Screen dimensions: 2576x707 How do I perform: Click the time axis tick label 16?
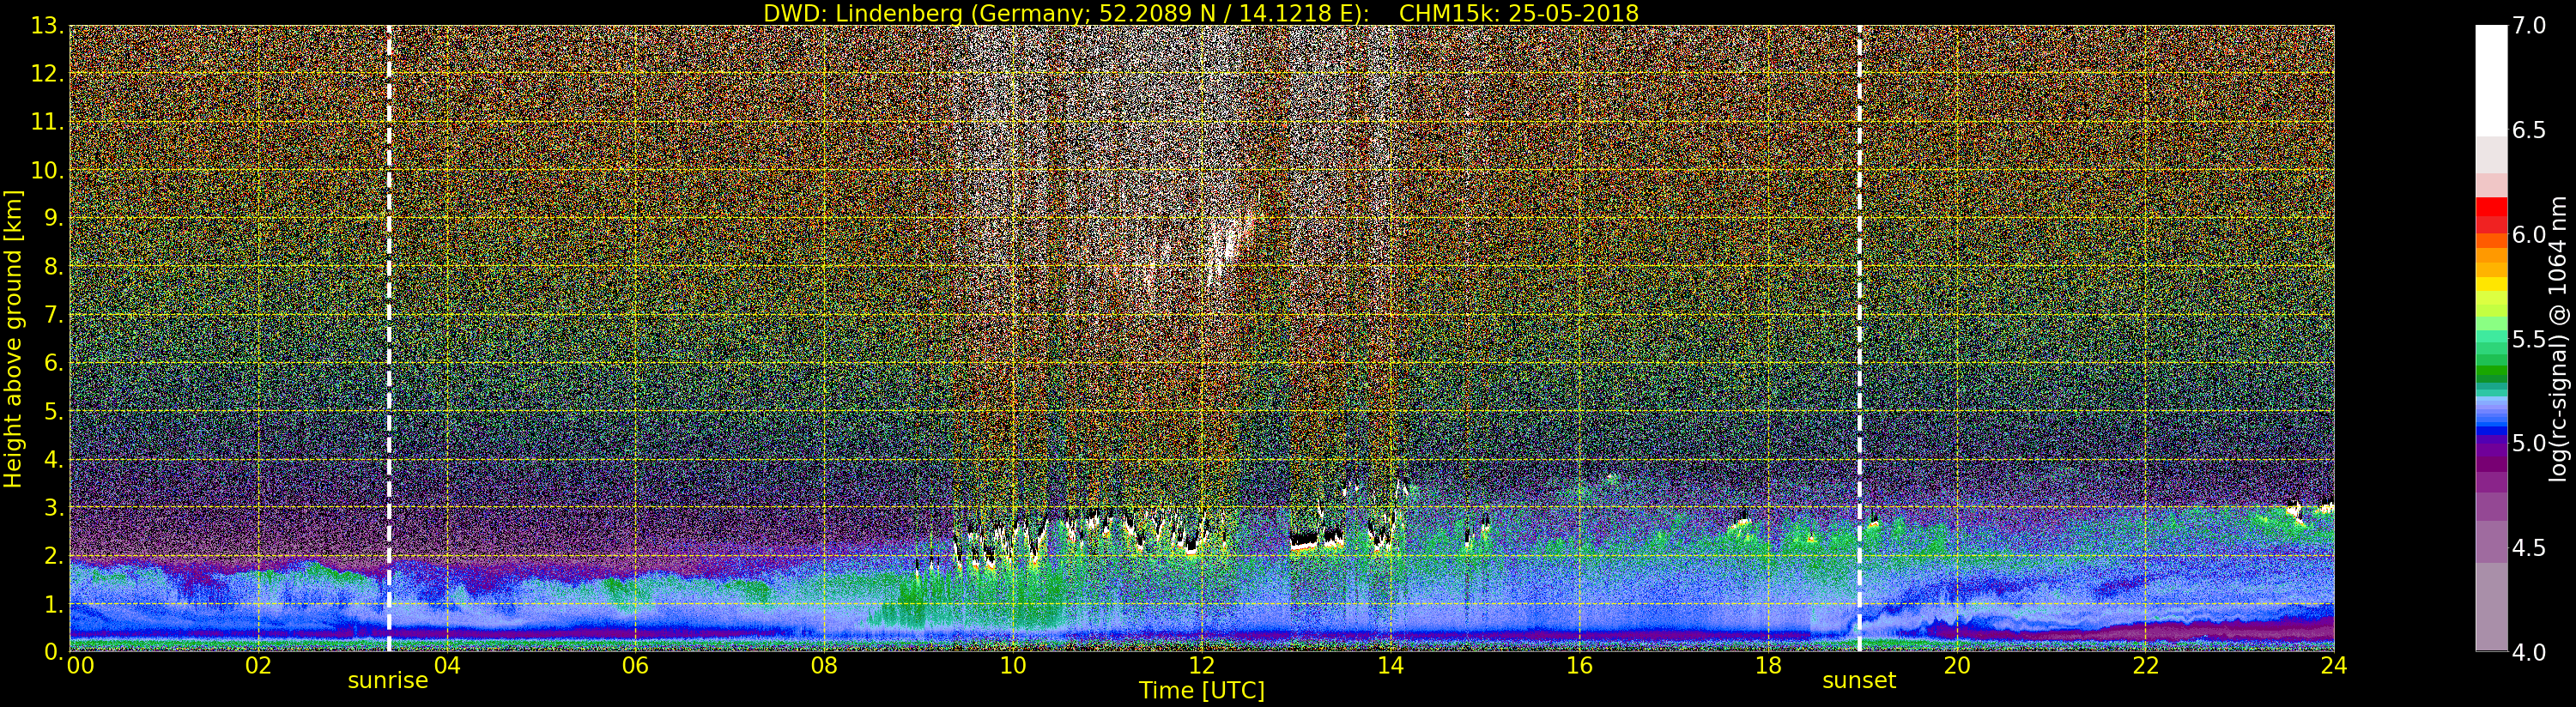tap(1579, 666)
